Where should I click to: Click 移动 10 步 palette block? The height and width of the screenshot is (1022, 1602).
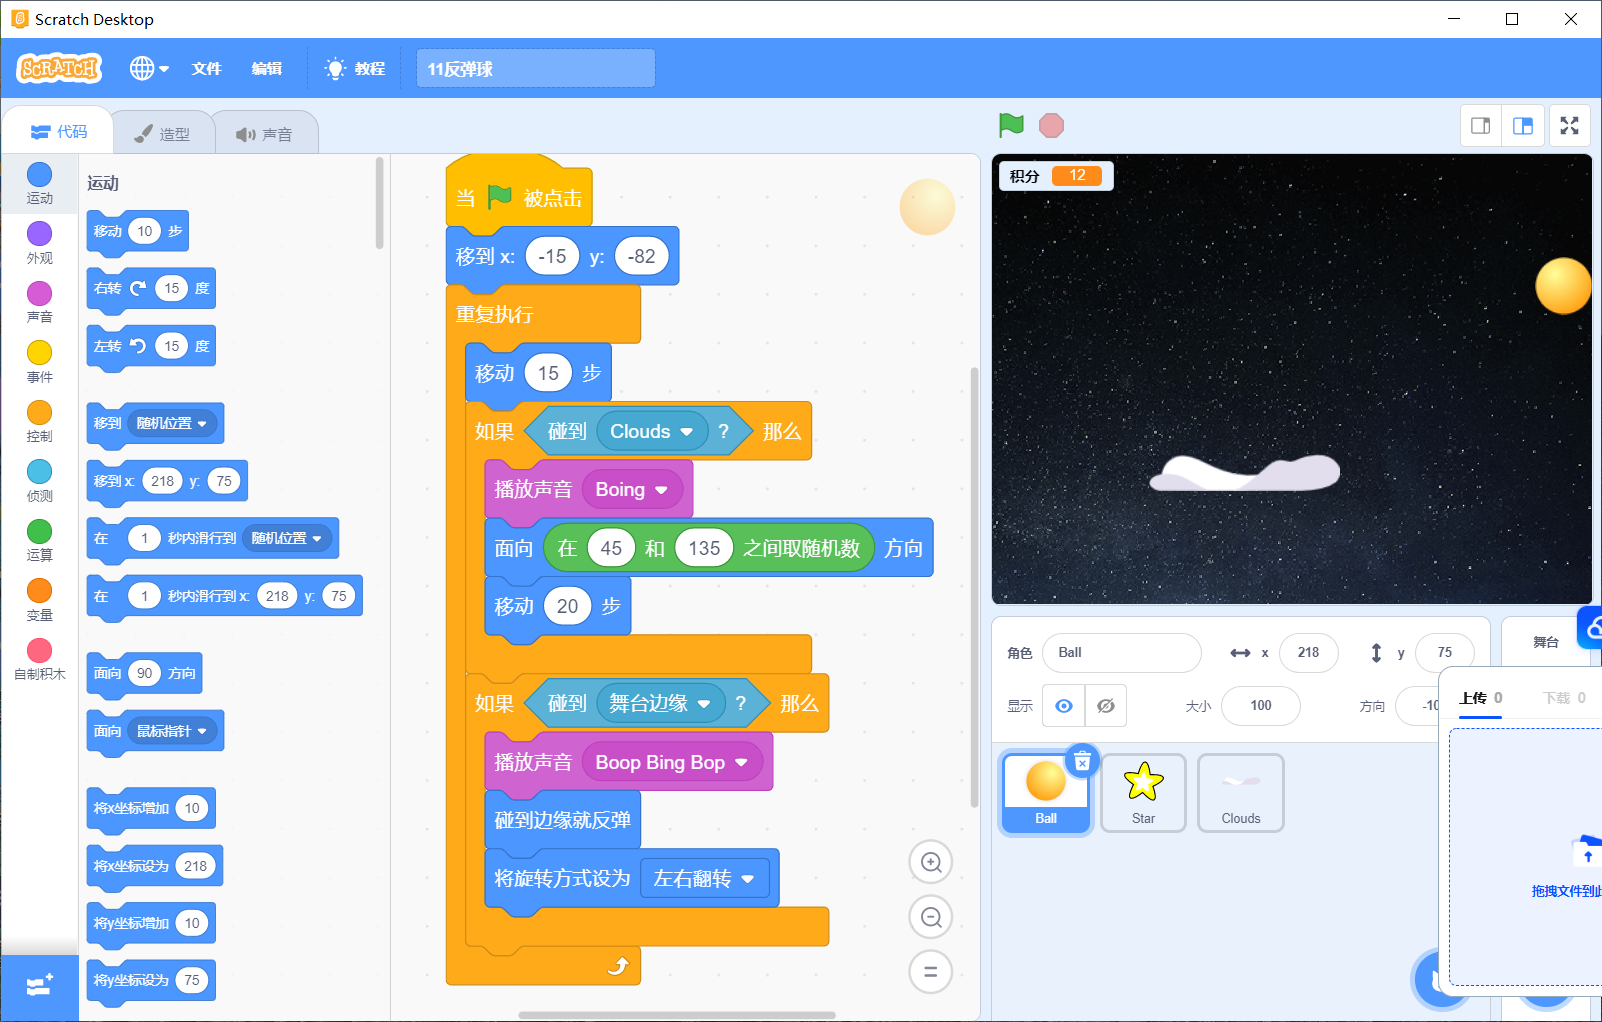tap(137, 231)
